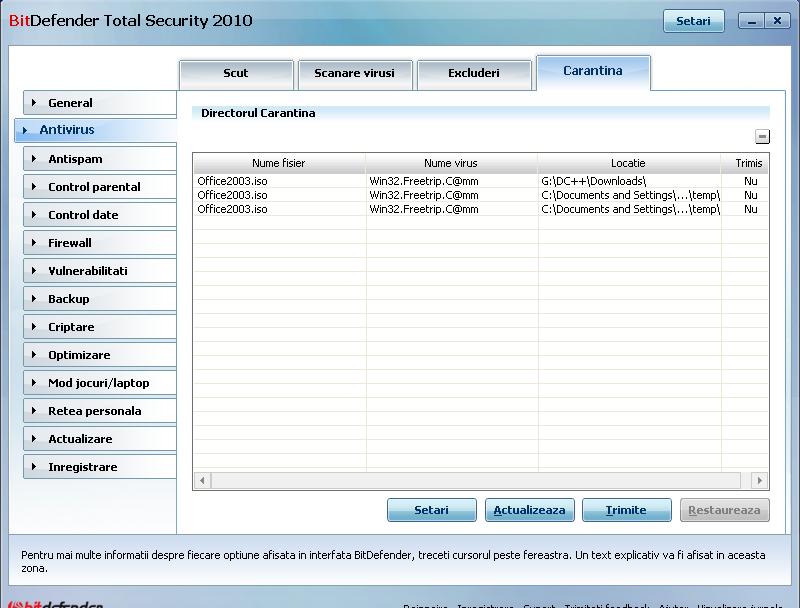Click the Setari button below the list
Screen dimensions: 800x608
click(x=432, y=510)
